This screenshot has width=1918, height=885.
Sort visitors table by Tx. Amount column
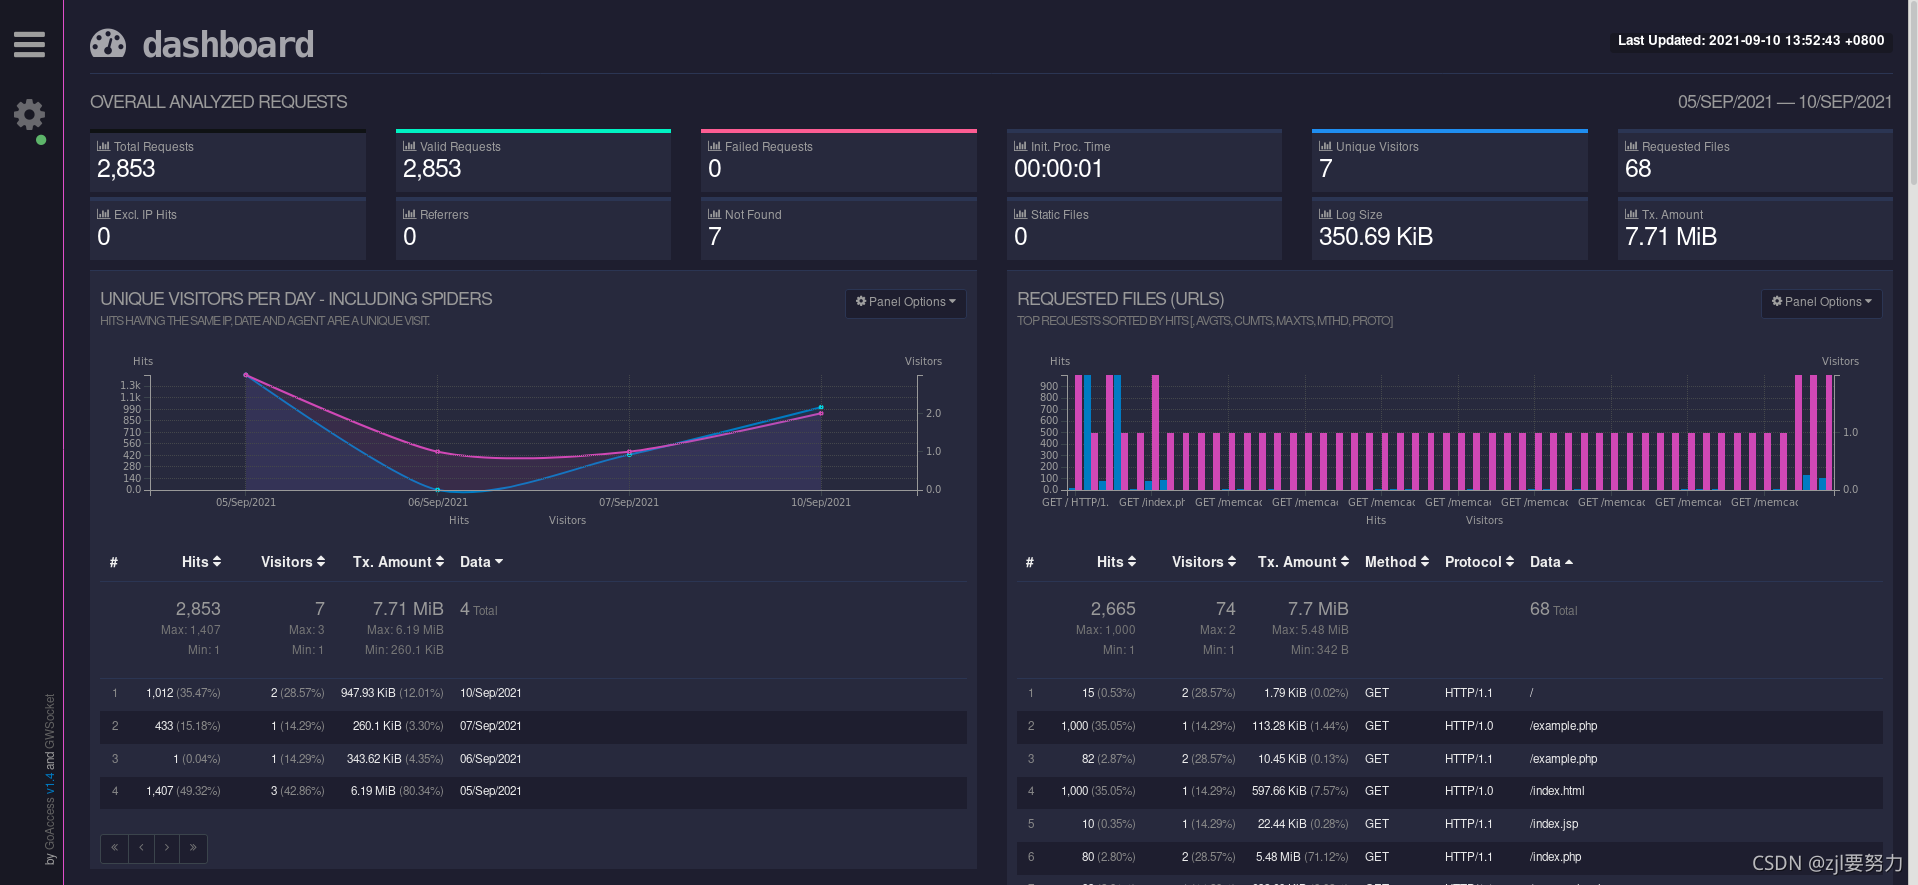[398, 562]
